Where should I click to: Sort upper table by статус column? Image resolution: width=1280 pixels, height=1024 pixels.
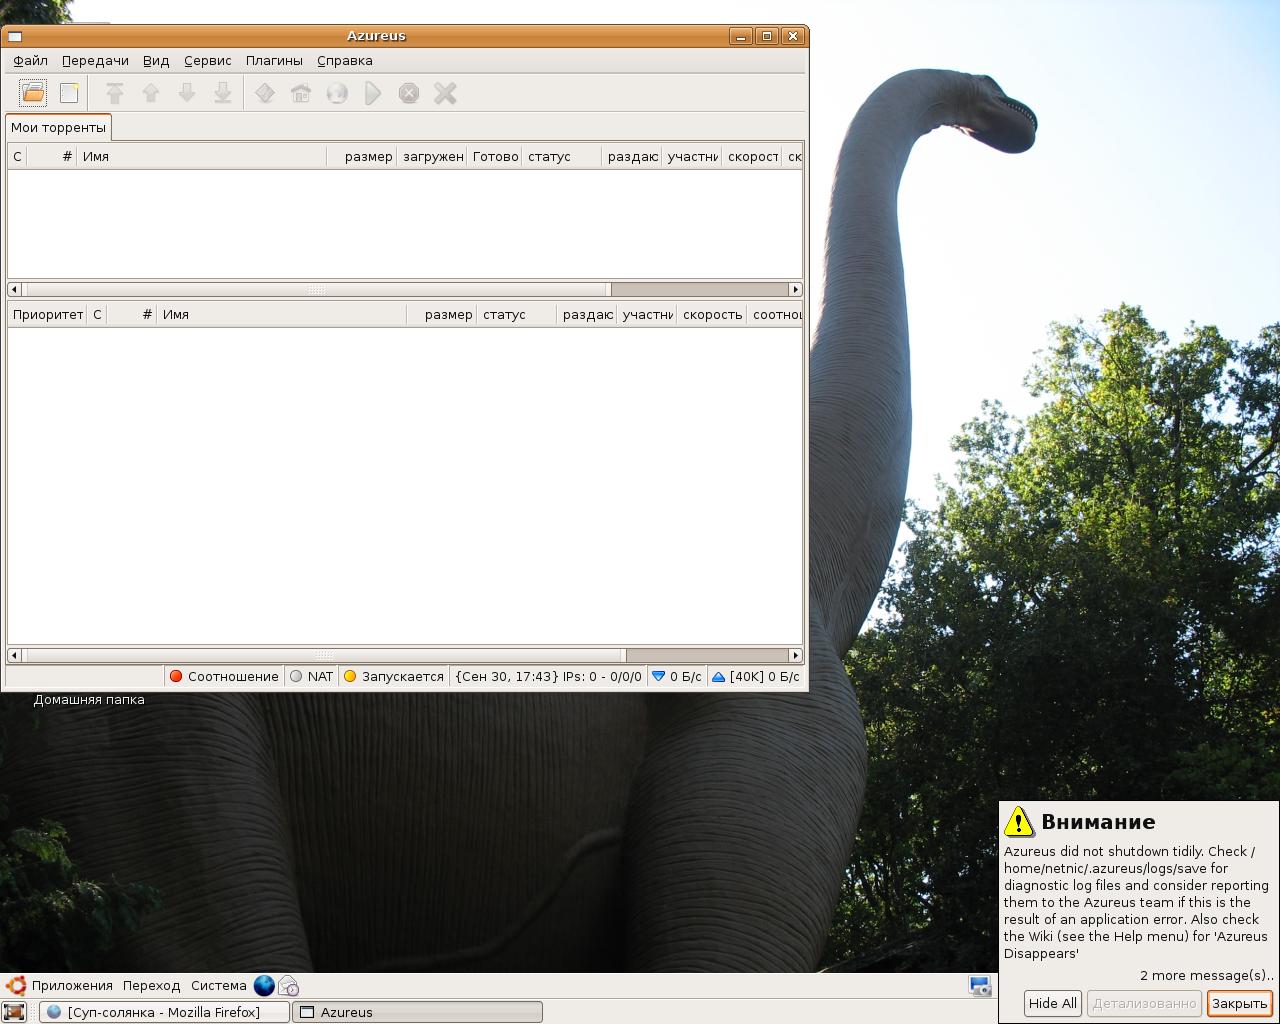[x=562, y=156]
